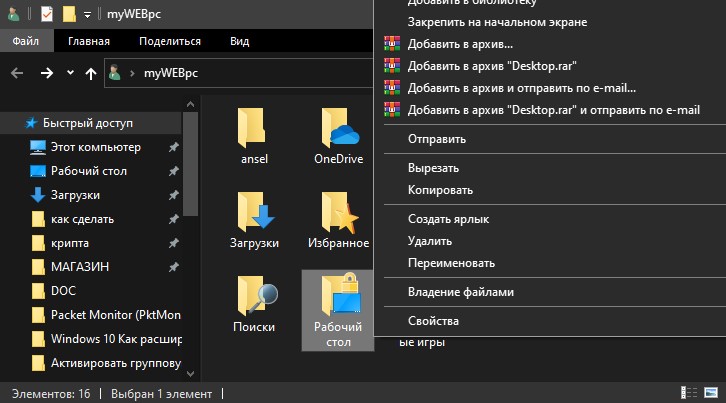The width and height of the screenshot is (726, 403).
Task: Open the Избранное folder with star
Action: point(340,212)
